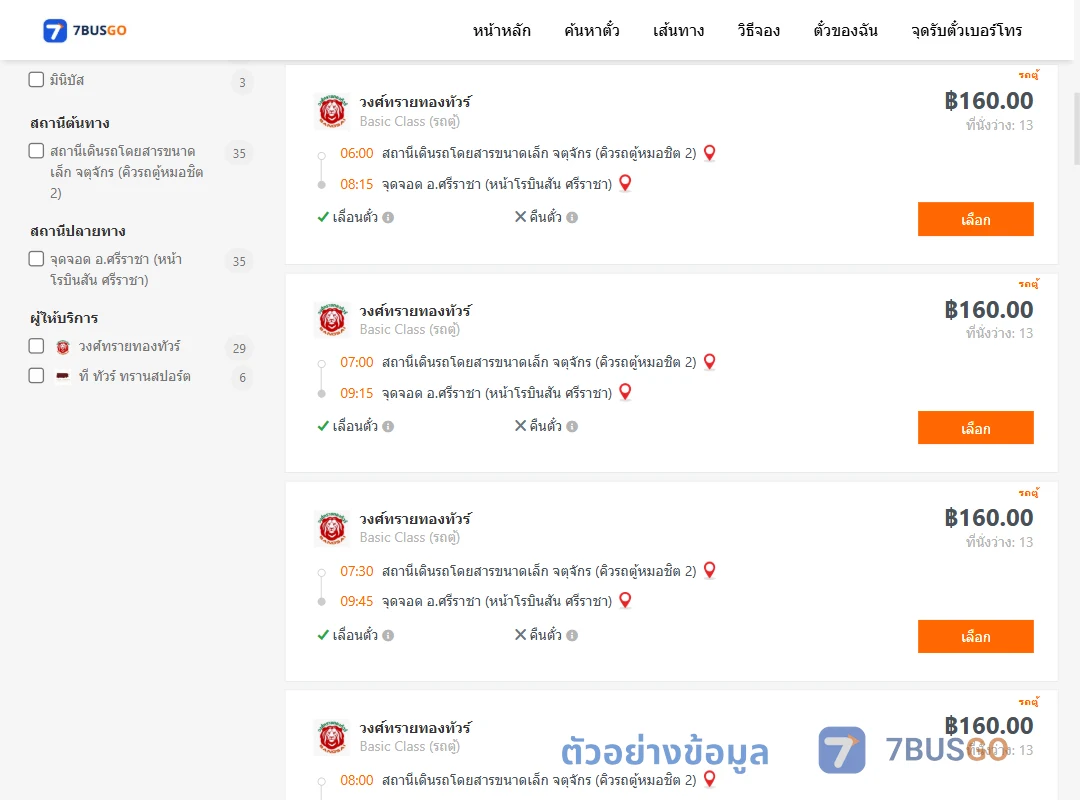
Task: Check the ที ทัวร์ ทรานสปอร์ต operator filter
Action: click(x=37, y=376)
